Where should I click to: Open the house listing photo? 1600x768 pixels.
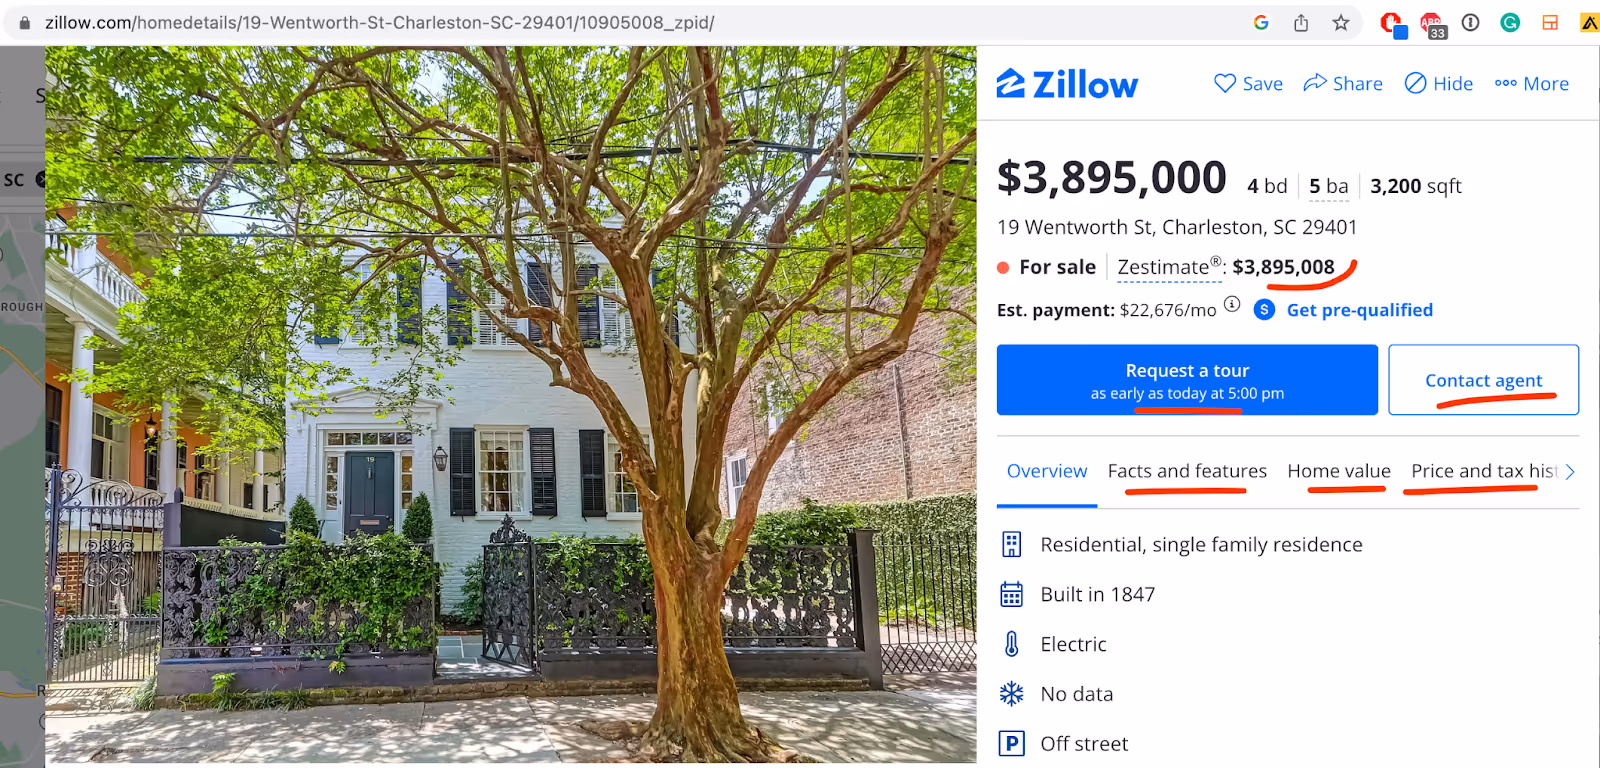[510, 405]
